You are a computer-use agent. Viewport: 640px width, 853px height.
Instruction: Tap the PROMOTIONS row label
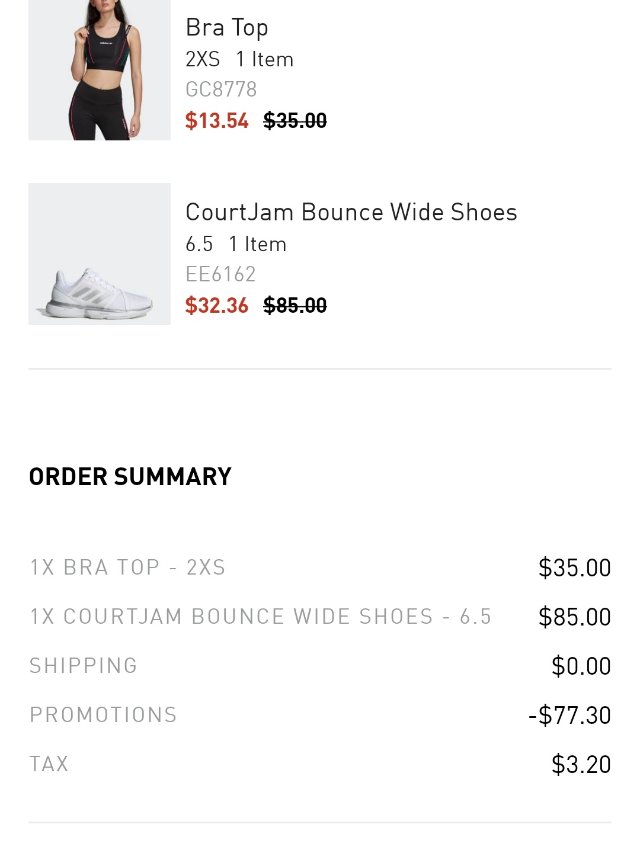click(x=103, y=715)
